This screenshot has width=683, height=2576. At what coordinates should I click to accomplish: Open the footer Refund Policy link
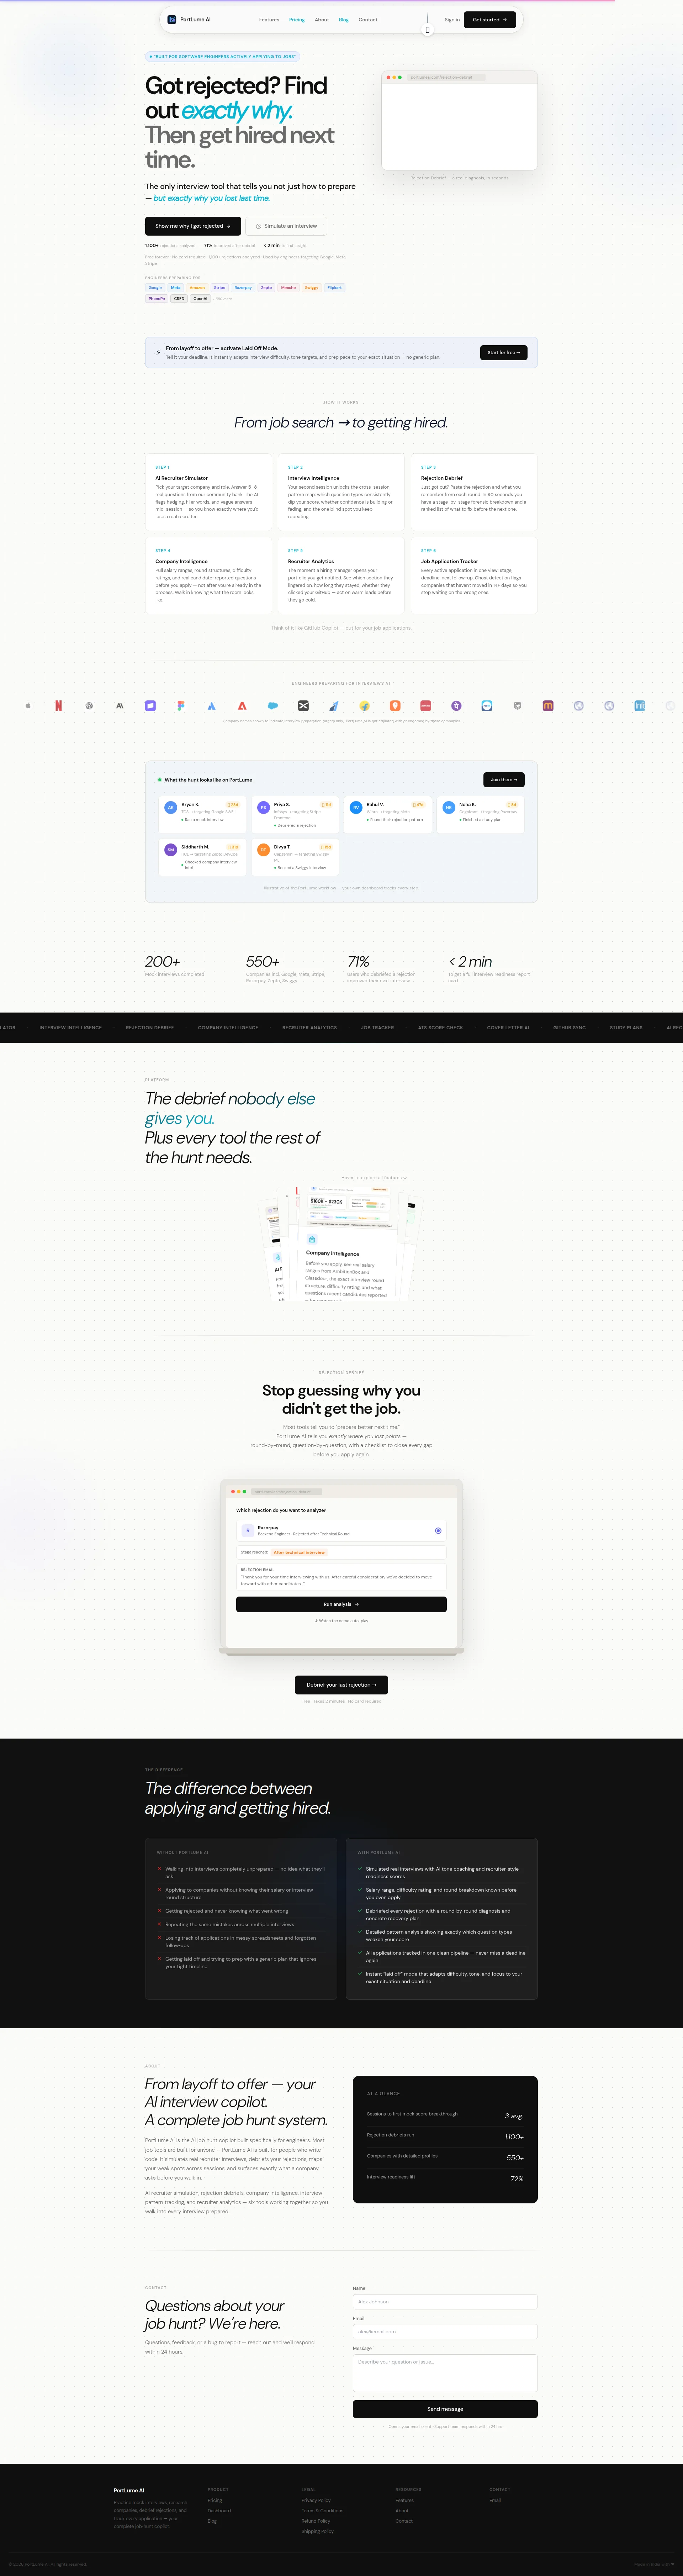(x=316, y=2521)
